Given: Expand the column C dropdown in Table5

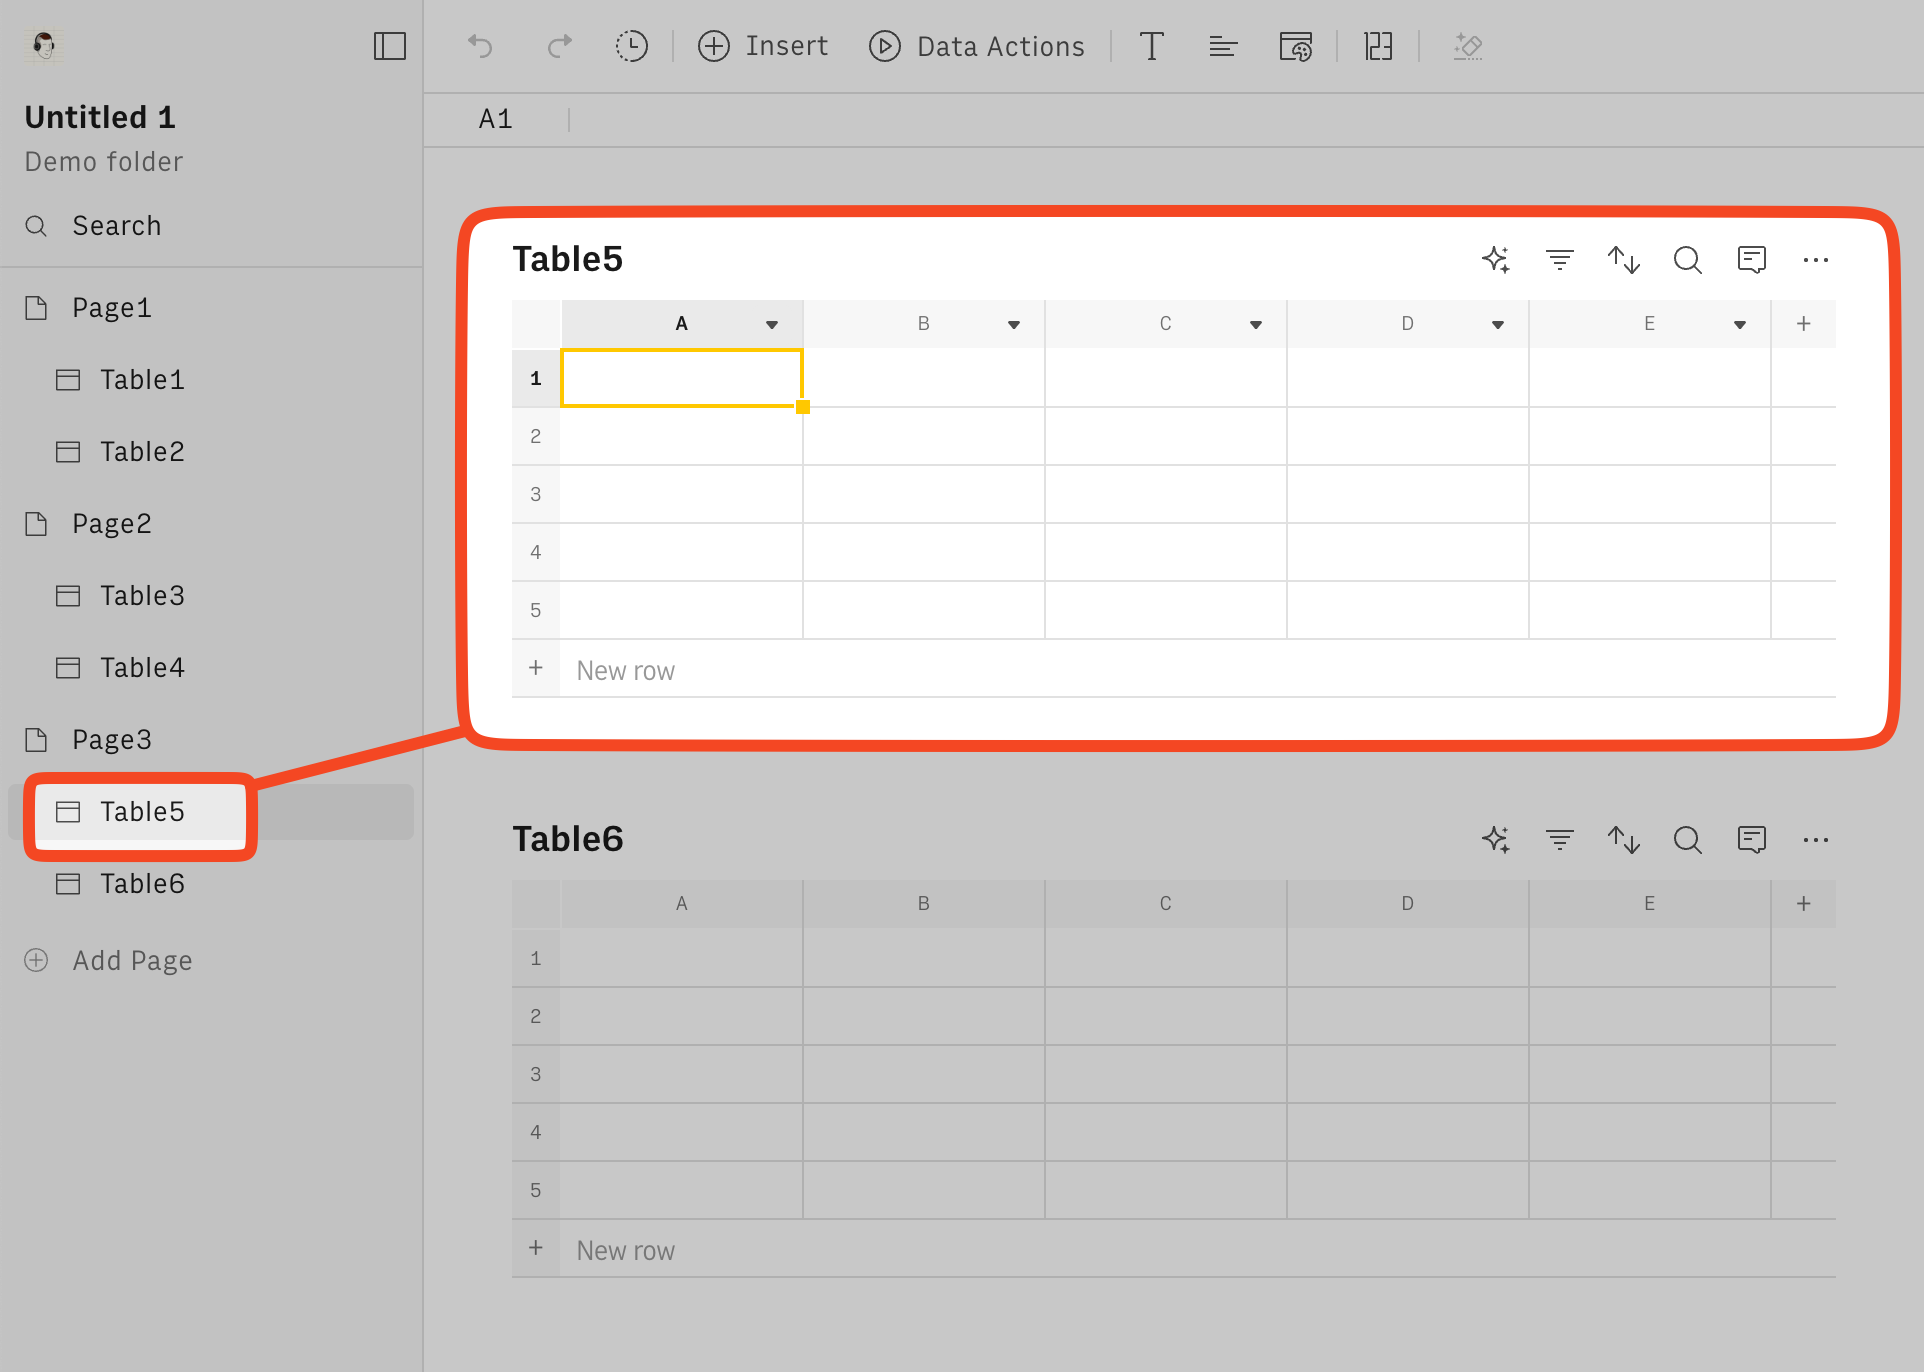Looking at the screenshot, I should (1257, 322).
